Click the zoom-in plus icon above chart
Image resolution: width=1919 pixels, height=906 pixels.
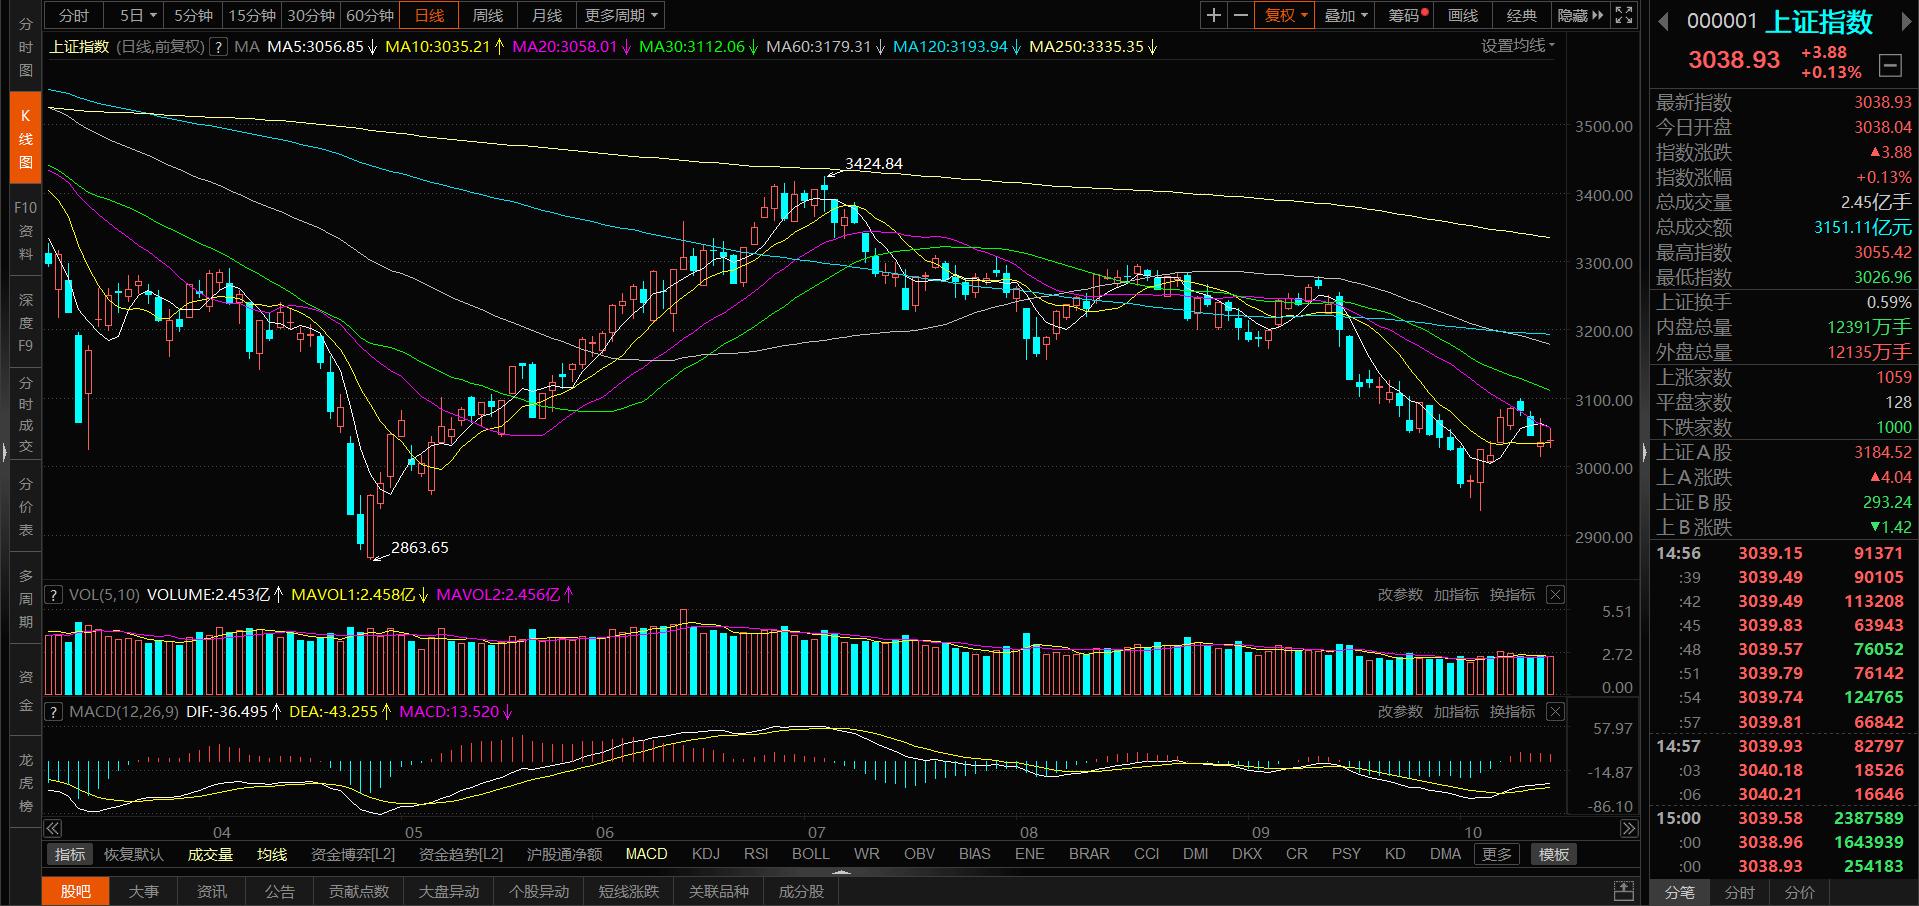[1213, 15]
